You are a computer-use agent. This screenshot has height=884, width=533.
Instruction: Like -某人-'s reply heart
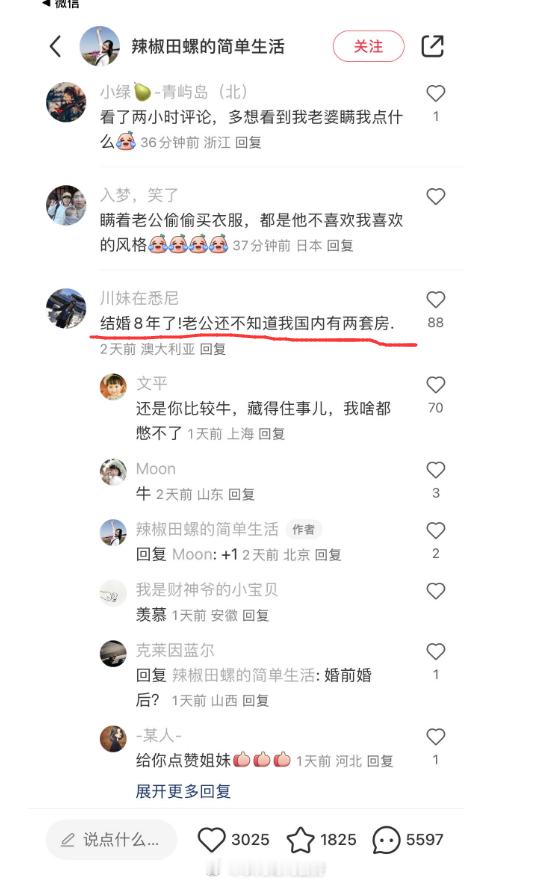[435, 736]
